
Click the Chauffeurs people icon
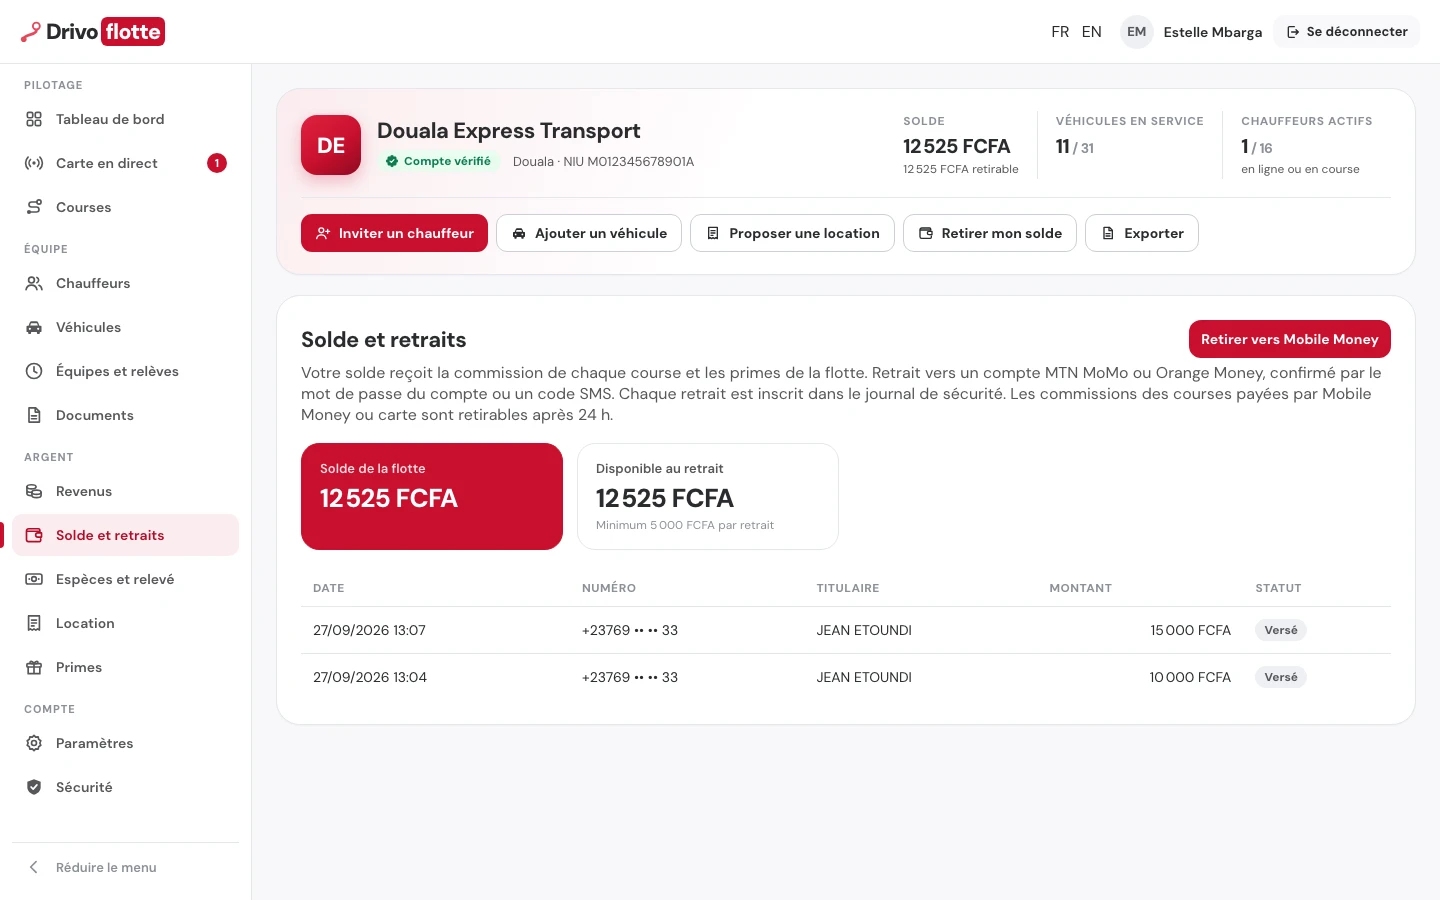point(34,283)
